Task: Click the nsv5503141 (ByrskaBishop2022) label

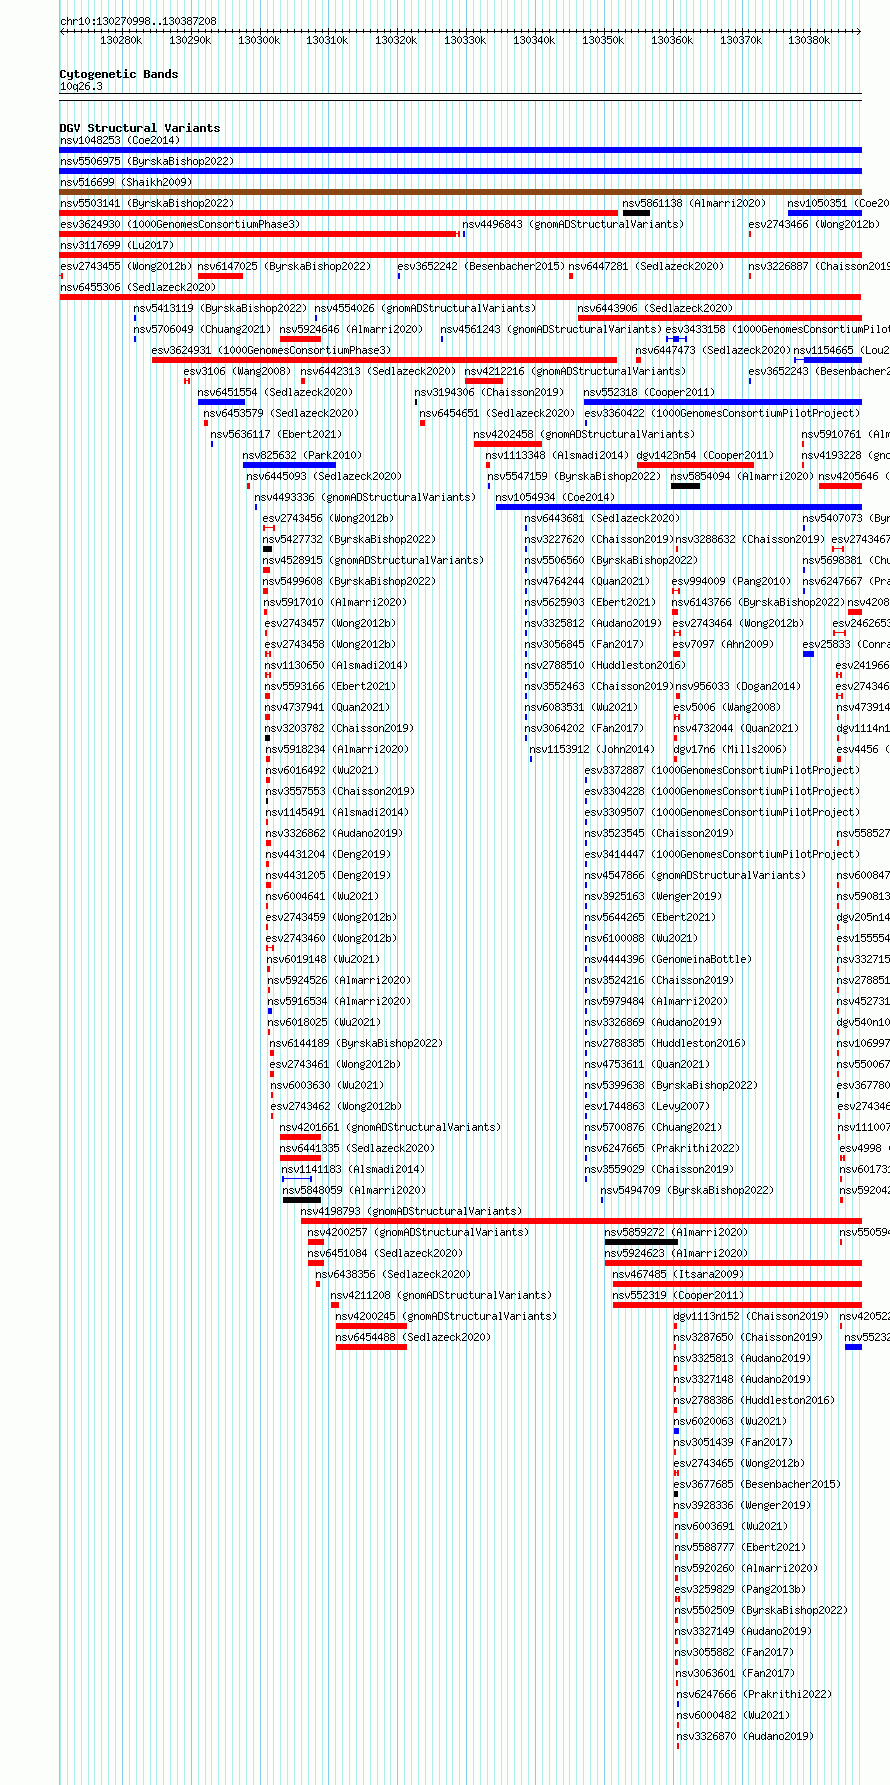Action: (x=147, y=203)
